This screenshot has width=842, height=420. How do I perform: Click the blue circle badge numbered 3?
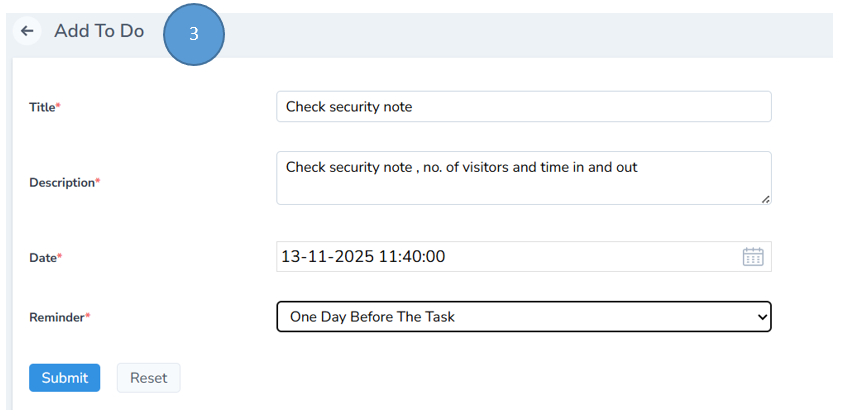coord(194,34)
